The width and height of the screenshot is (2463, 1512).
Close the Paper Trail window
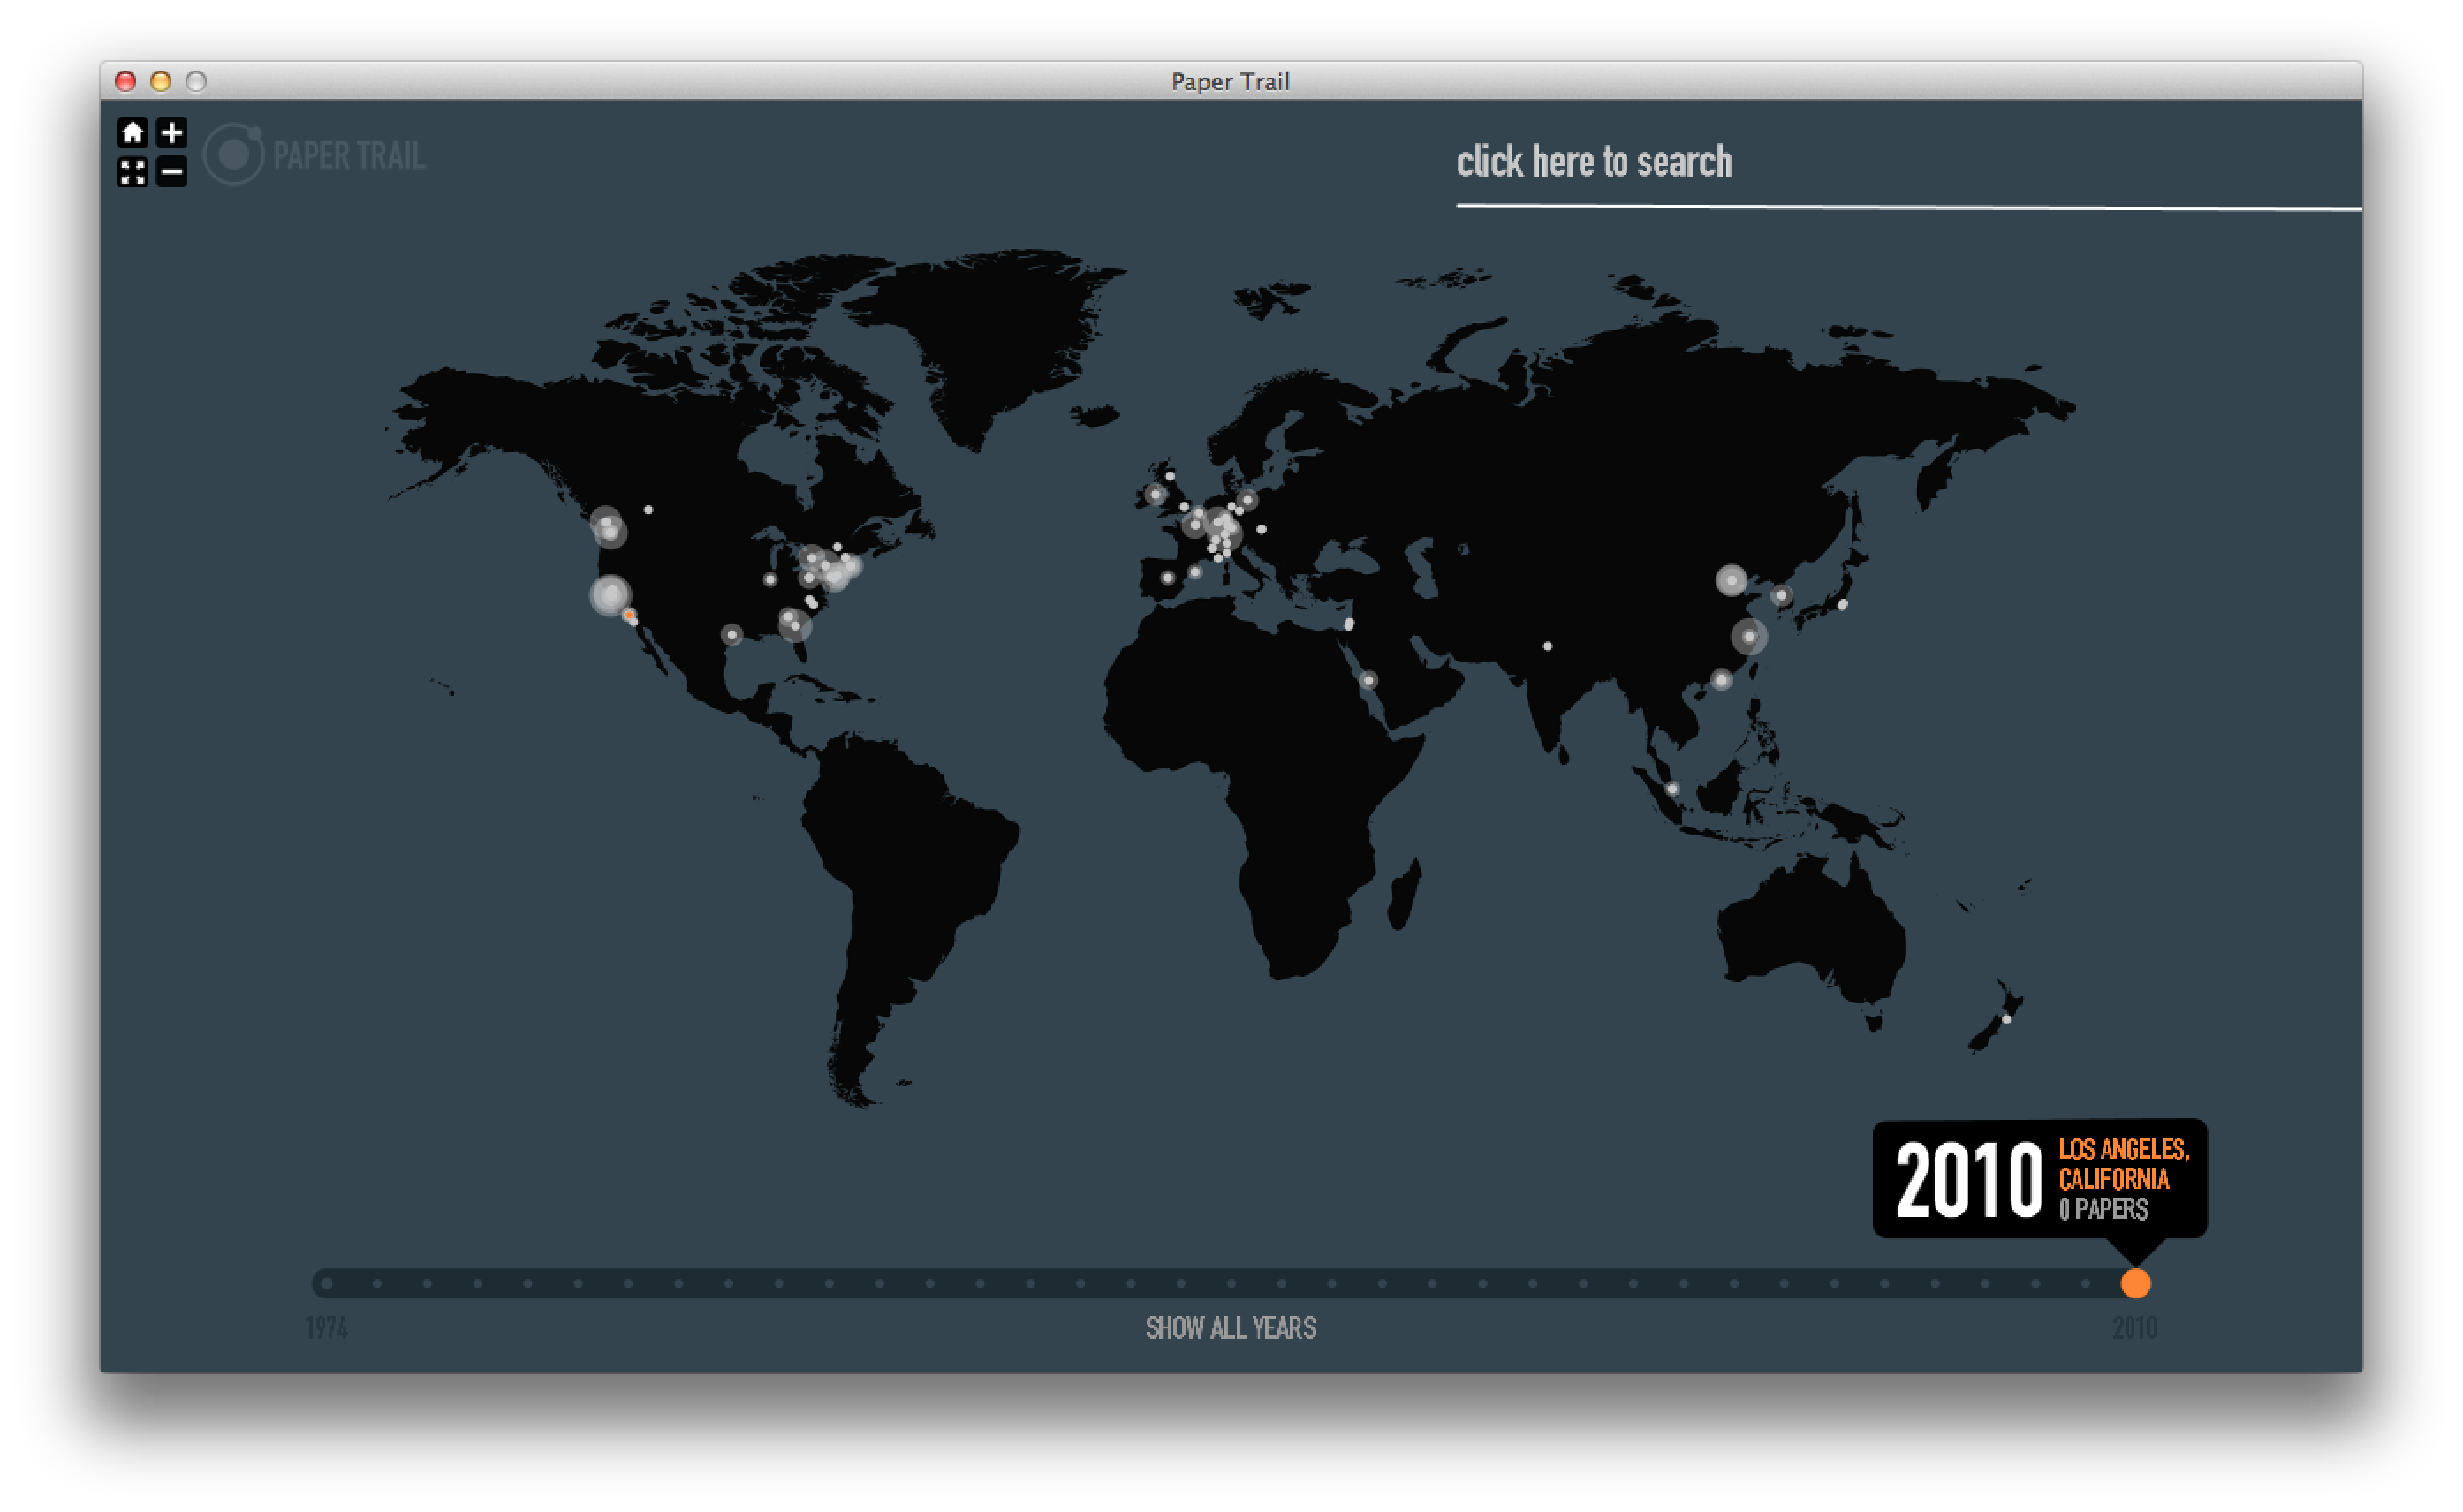(125, 81)
